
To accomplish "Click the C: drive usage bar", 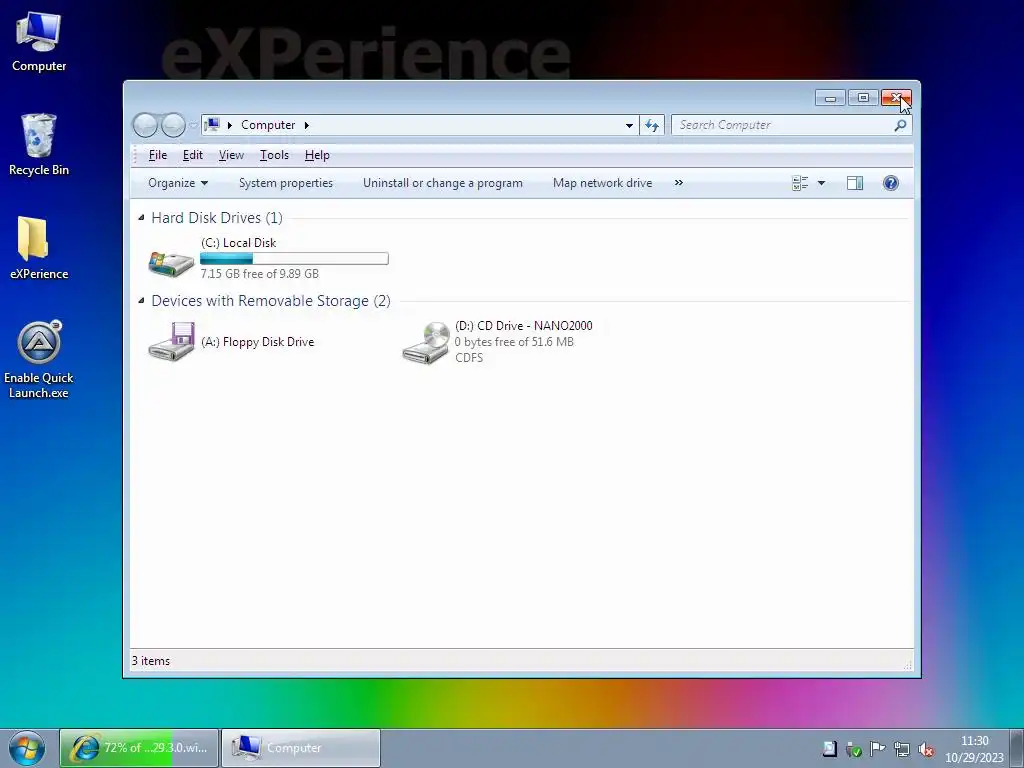I will 294,259.
